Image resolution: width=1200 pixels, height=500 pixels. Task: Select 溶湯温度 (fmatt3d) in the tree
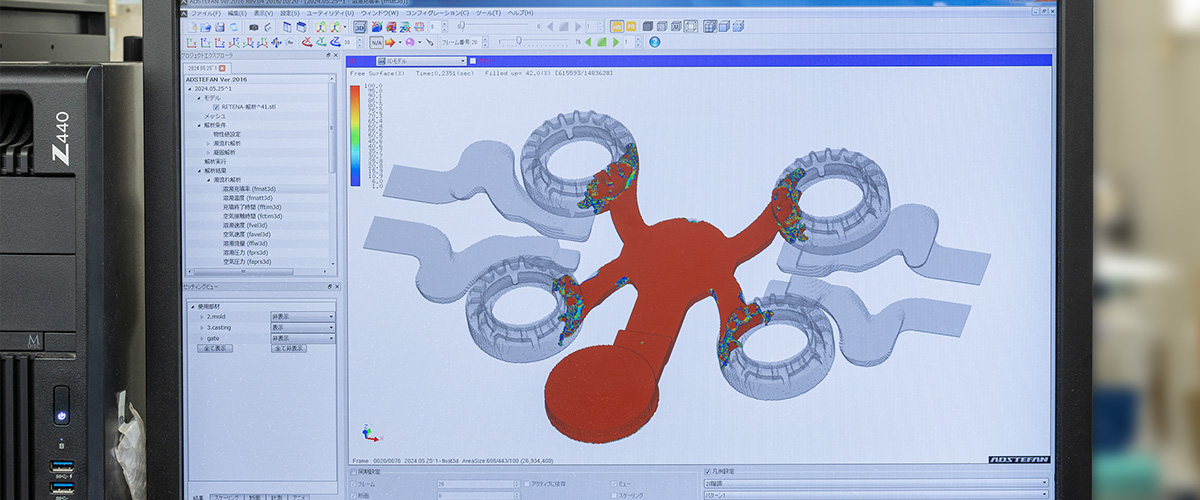click(x=247, y=198)
